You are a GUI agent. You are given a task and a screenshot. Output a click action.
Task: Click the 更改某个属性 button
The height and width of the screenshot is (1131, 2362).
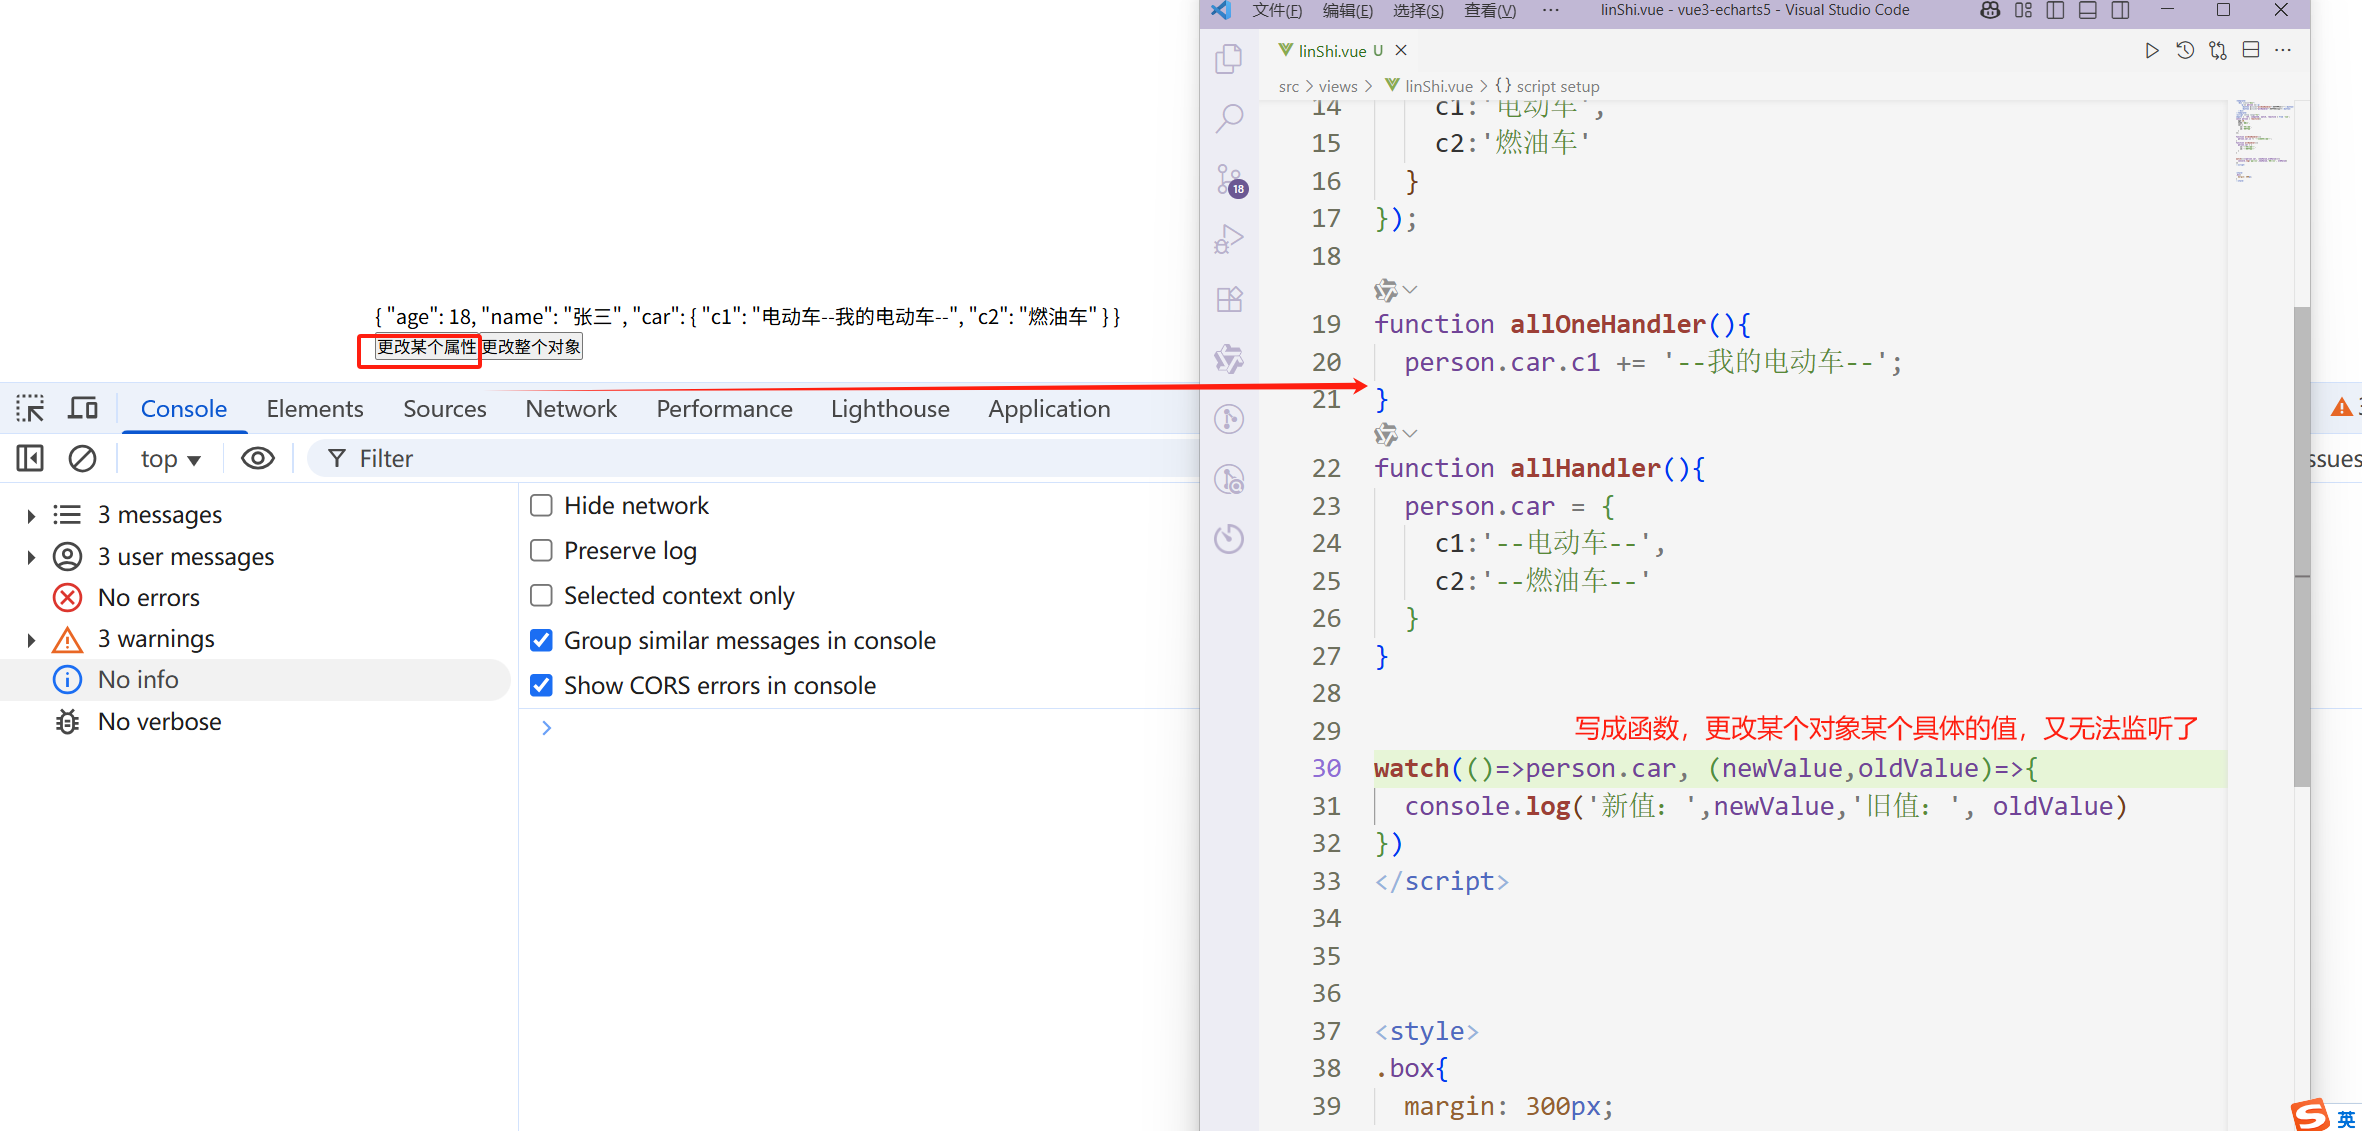[x=426, y=347]
